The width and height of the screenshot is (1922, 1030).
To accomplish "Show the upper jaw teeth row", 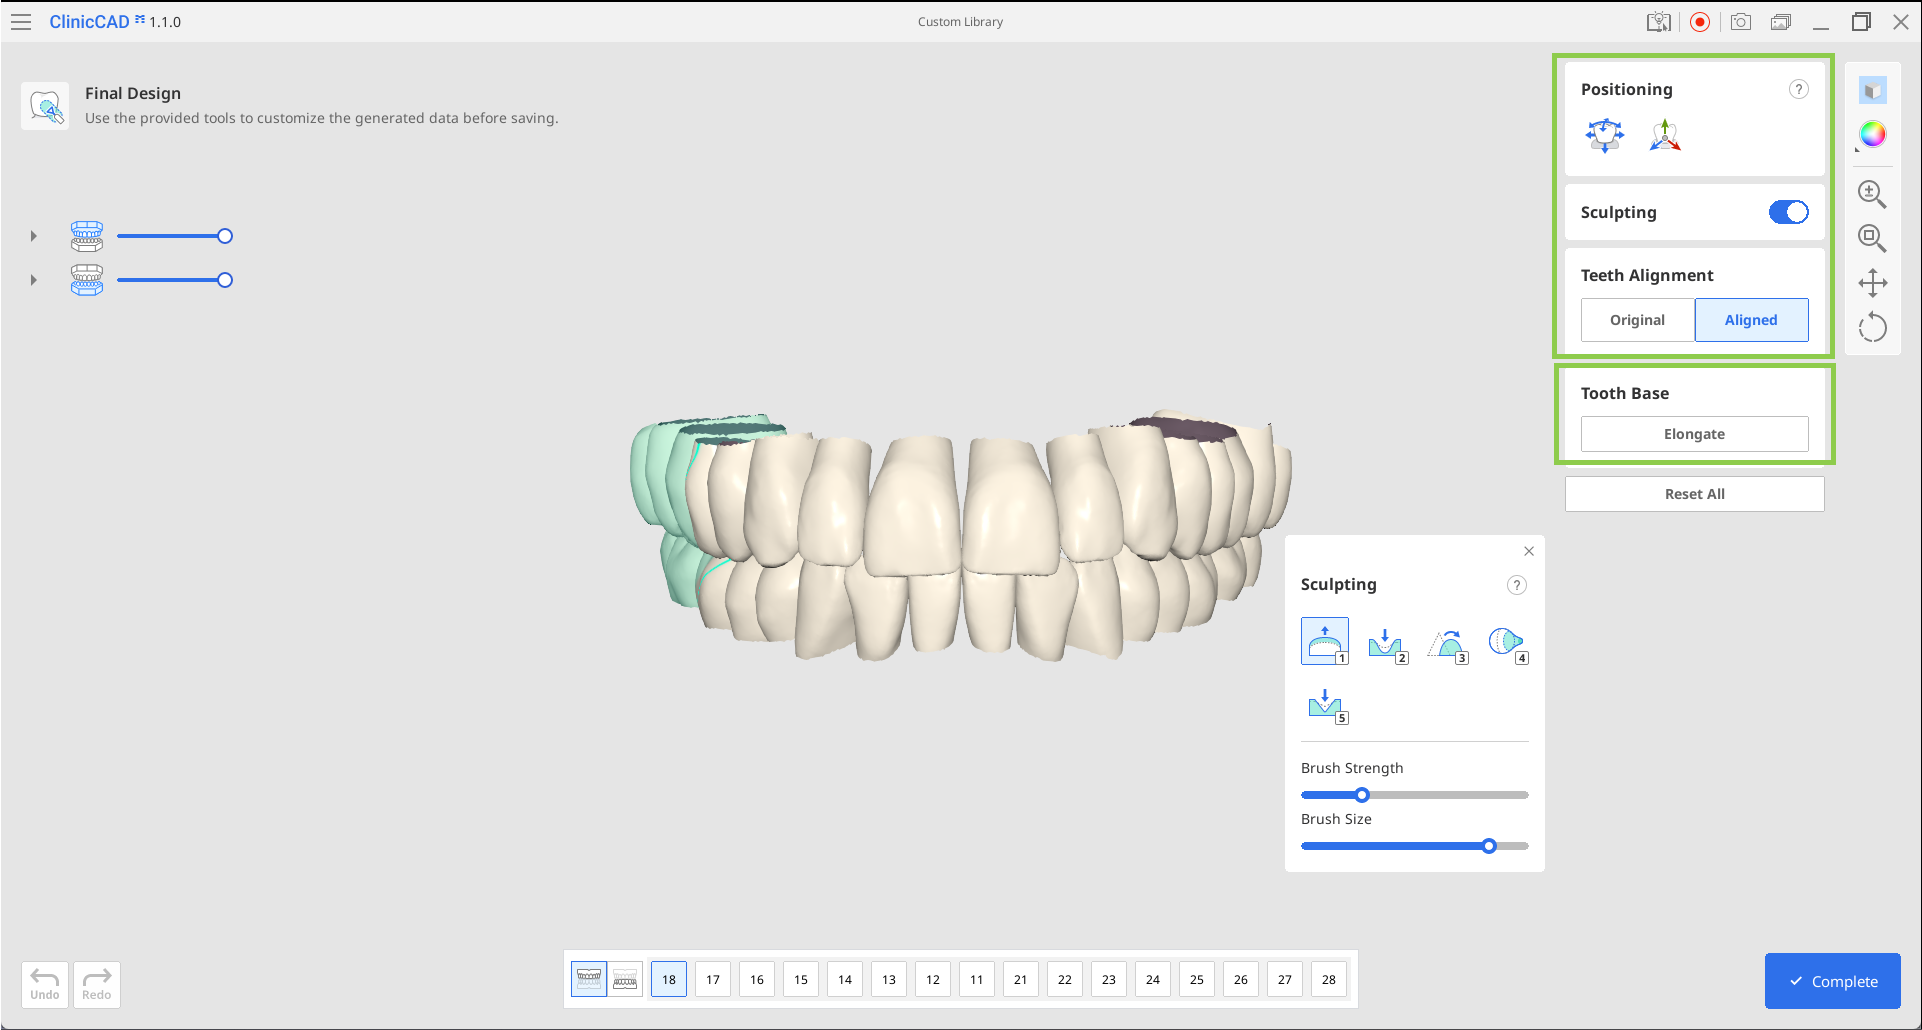I will [589, 979].
